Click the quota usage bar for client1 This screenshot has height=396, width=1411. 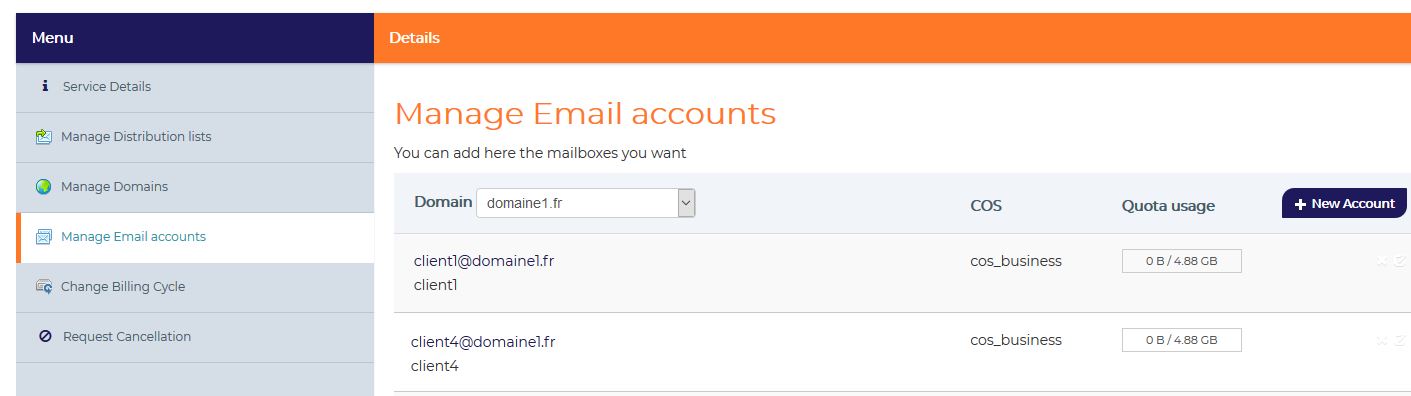coord(1181,261)
